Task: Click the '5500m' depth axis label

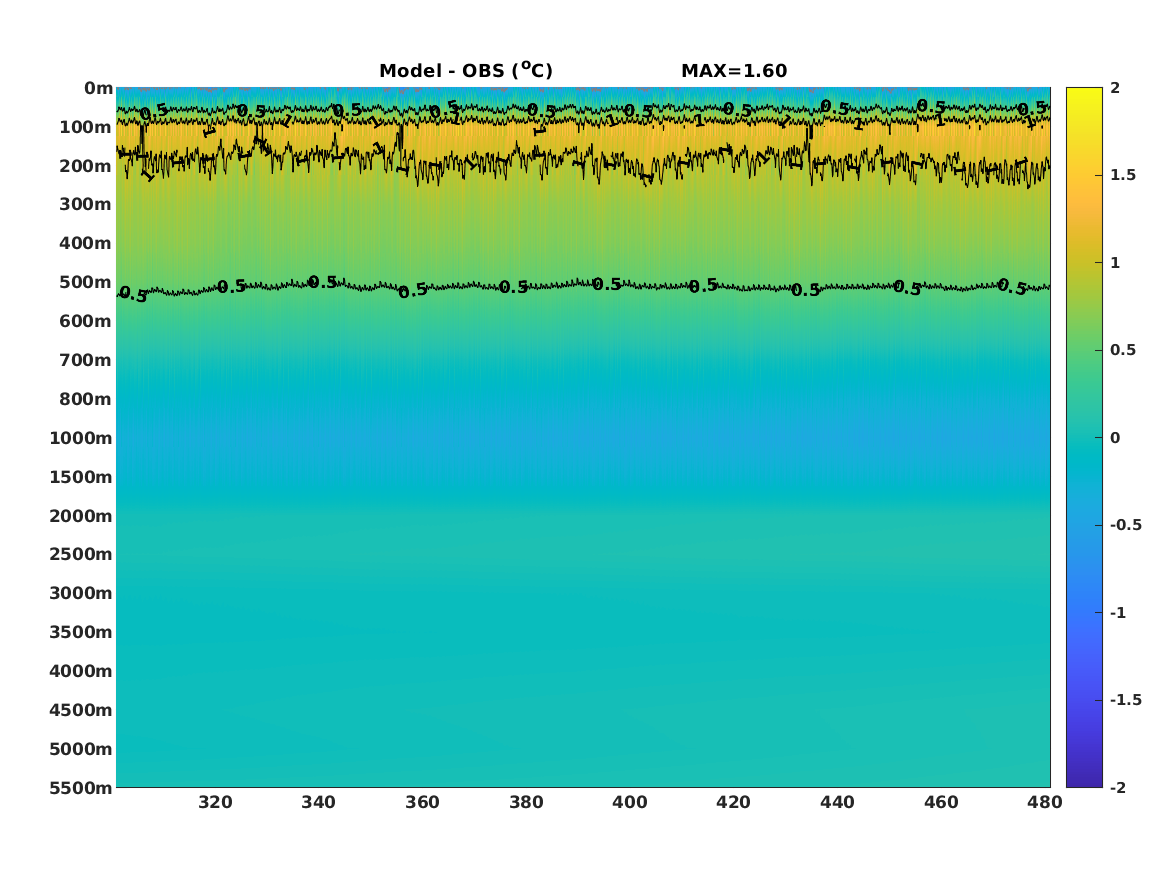Action: [81, 788]
